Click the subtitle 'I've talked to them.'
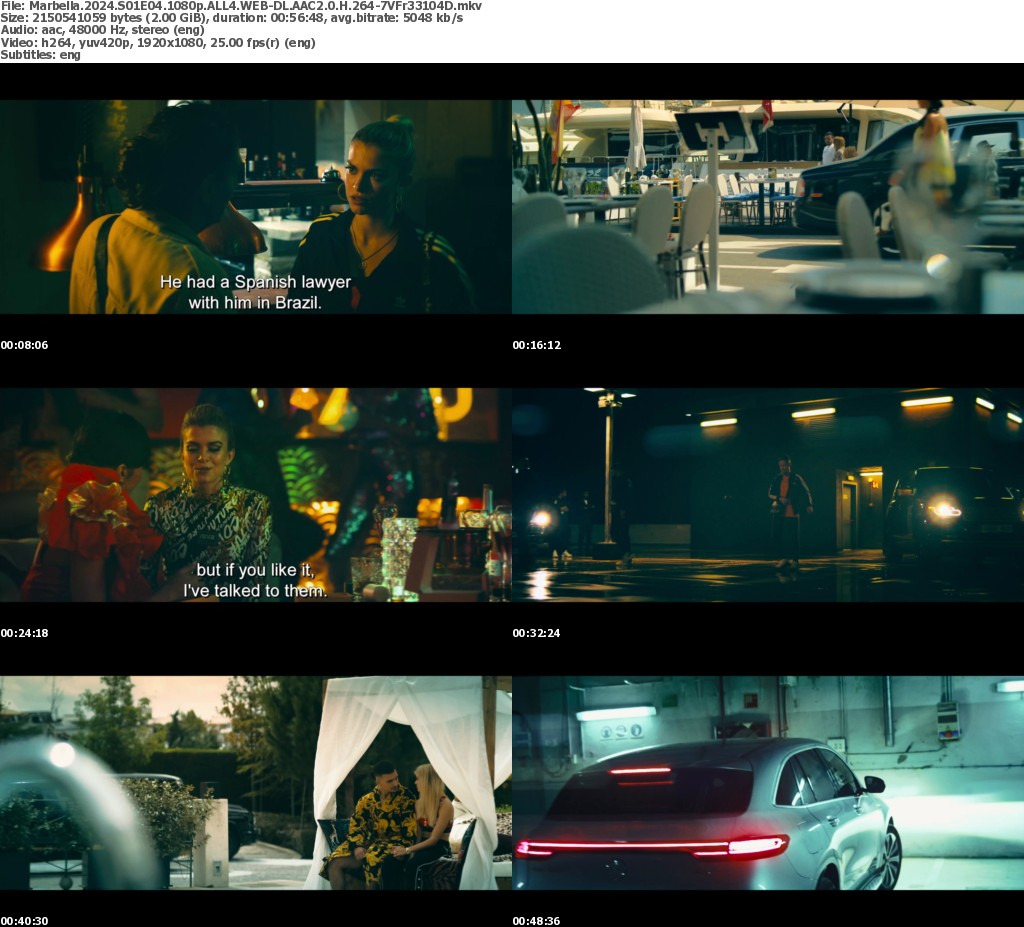 pos(255,590)
